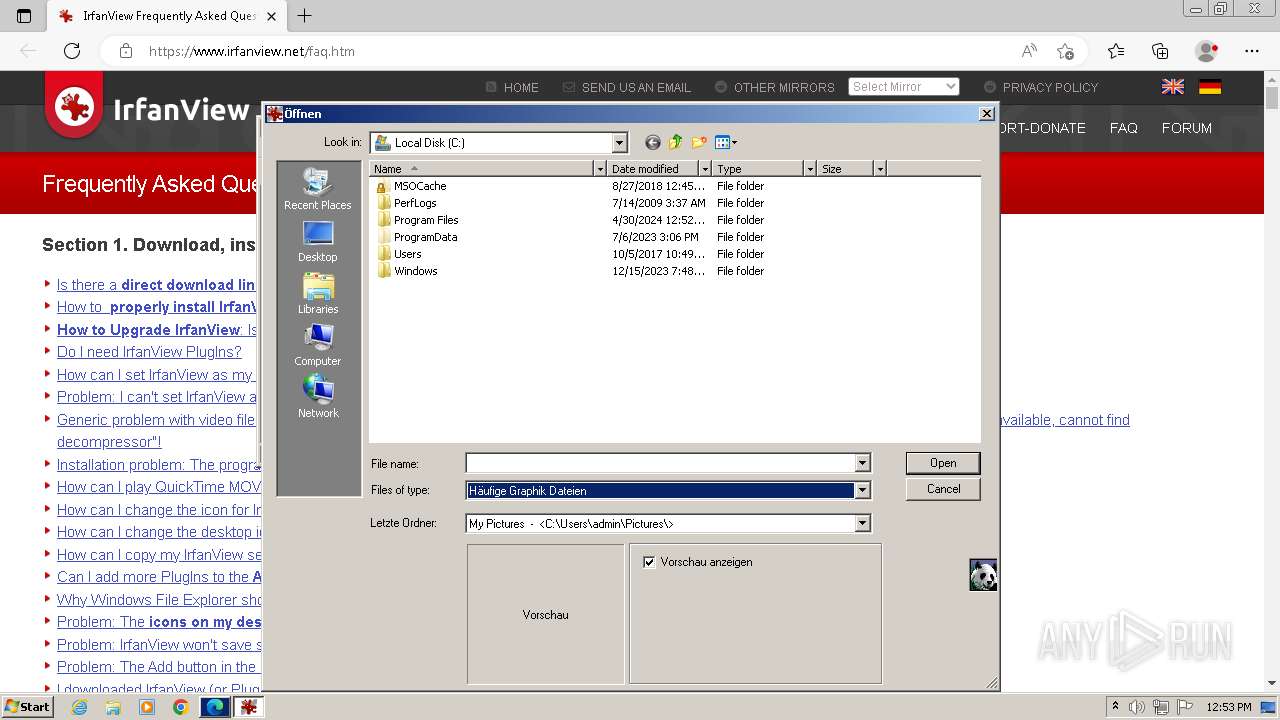Screen dimensions: 1280x720
Task: Switch site to German flag icon
Action: 1210,87
